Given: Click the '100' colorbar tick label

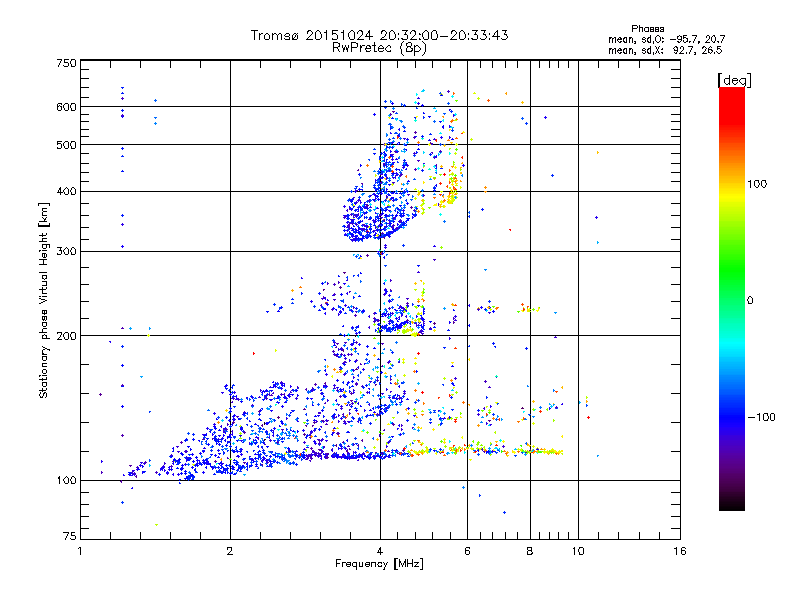Looking at the screenshot, I should click(x=757, y=184).
